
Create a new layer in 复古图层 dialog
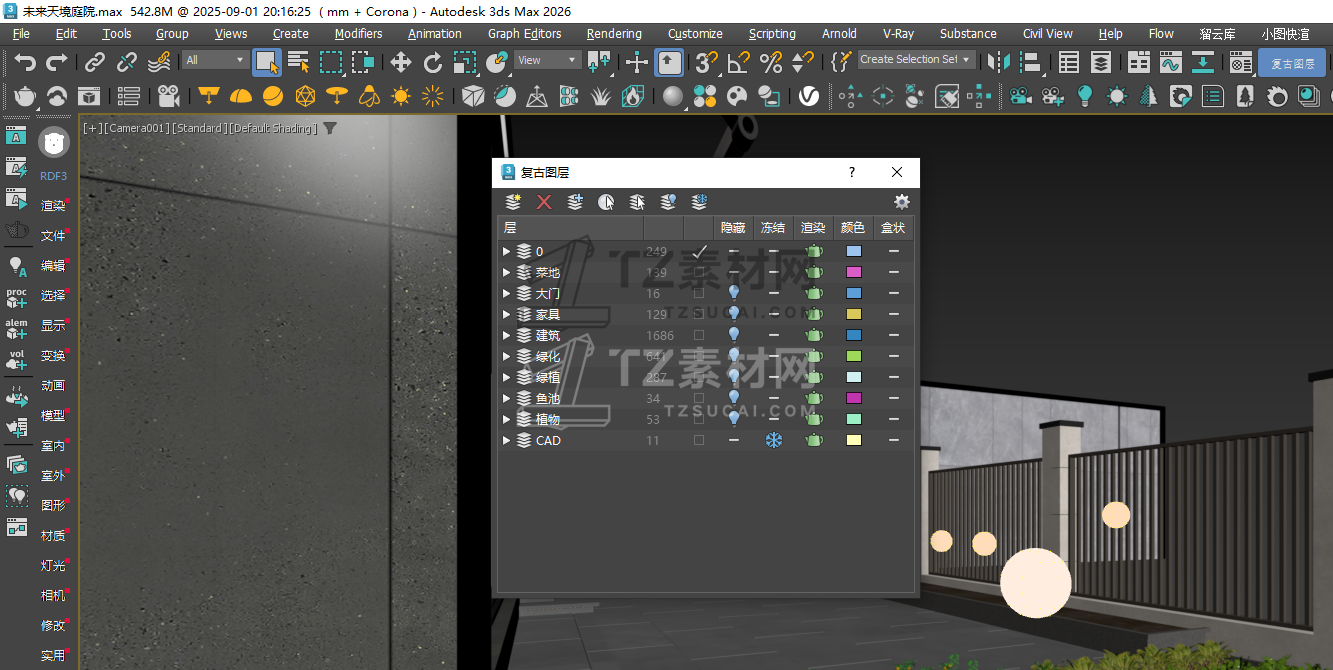(513, 202)
